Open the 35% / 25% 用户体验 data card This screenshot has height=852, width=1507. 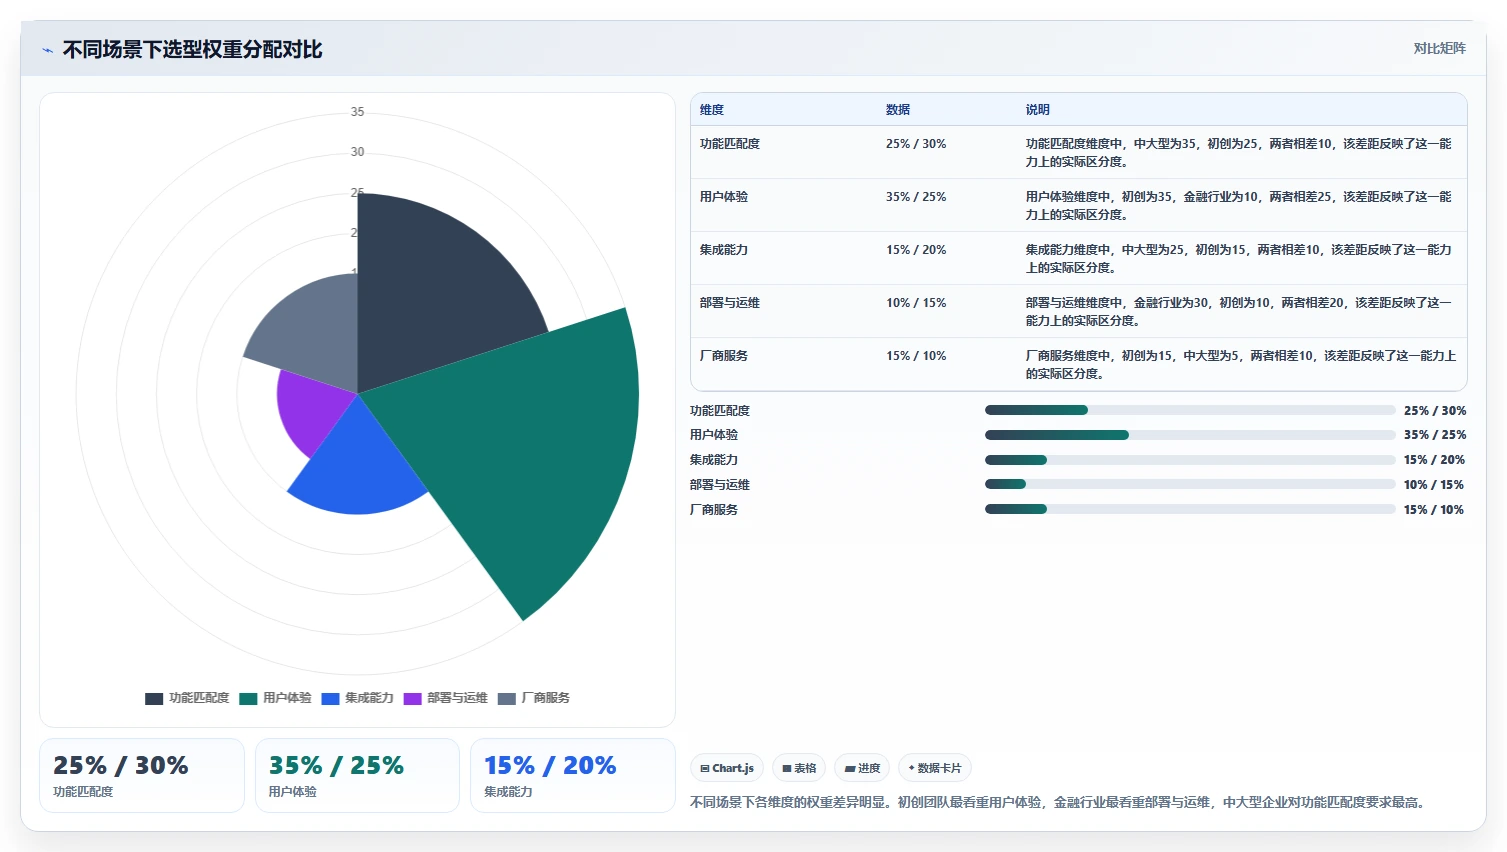pos(357,776)
